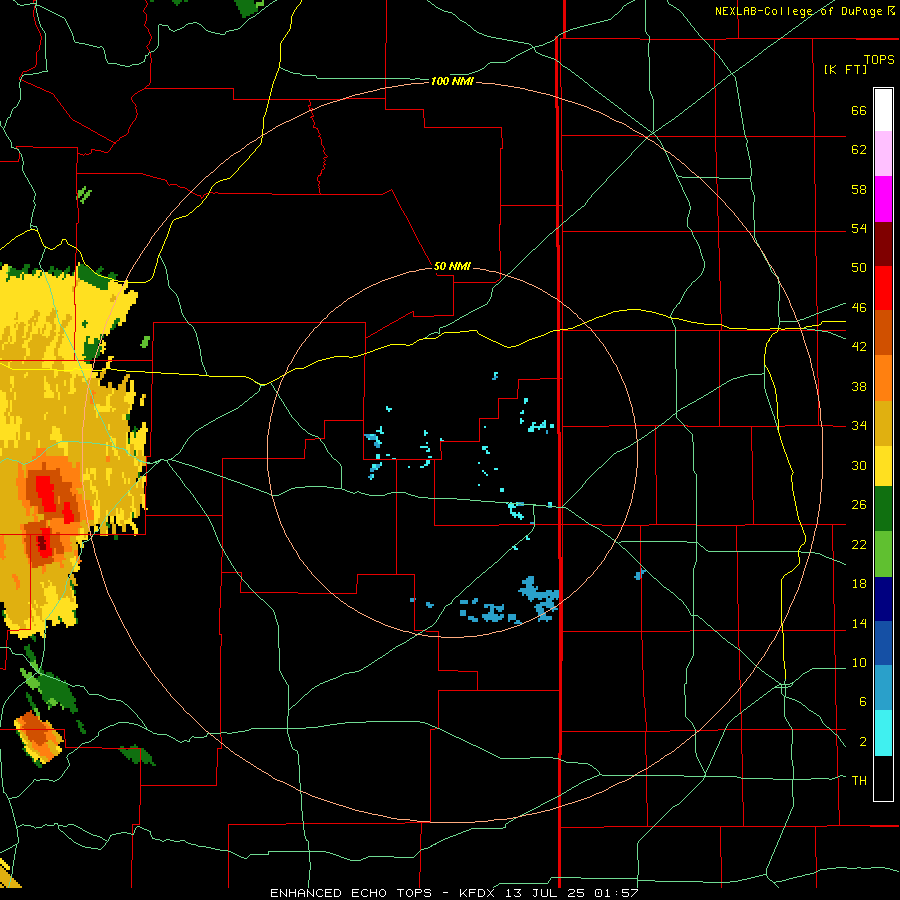Click the bright red 50 kft legend swatch
Viewport: 900px width, 900px height.
click(x=883, y=288)
